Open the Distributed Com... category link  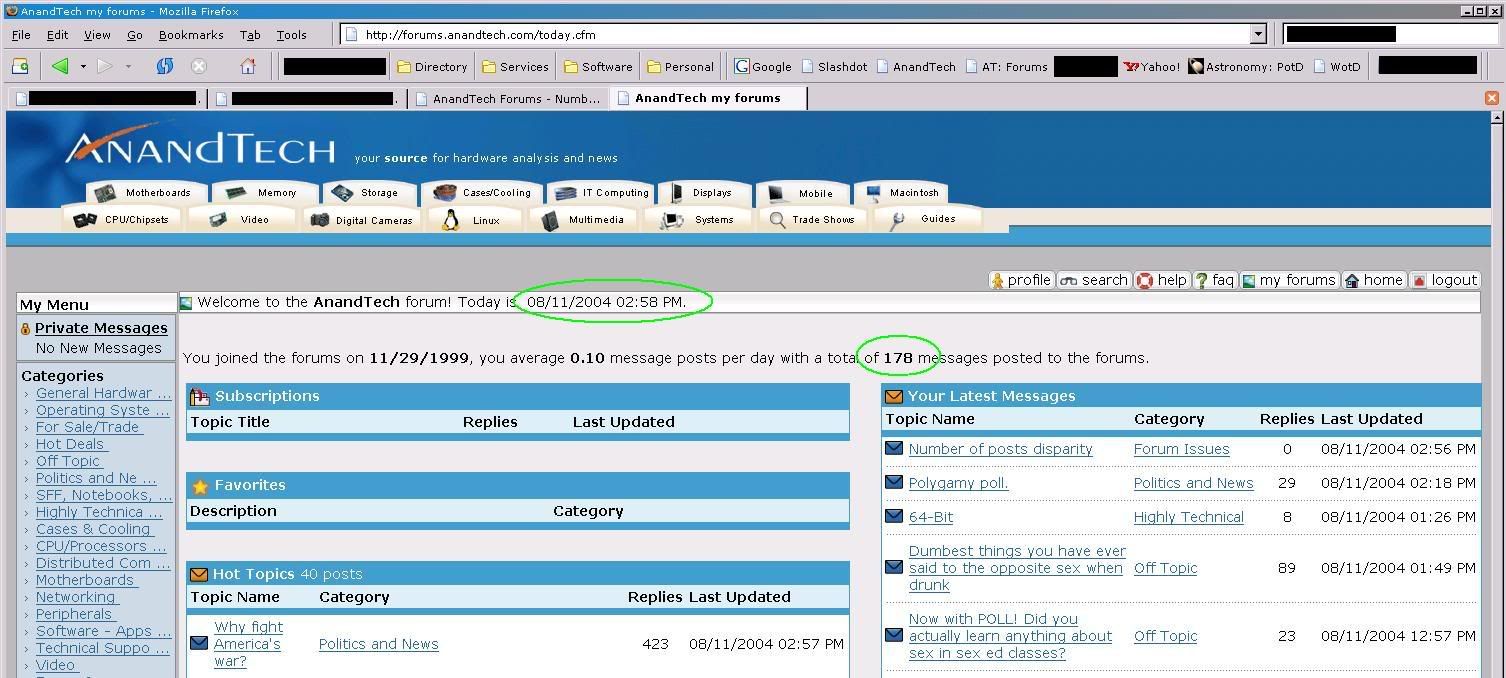pos(102,563)
